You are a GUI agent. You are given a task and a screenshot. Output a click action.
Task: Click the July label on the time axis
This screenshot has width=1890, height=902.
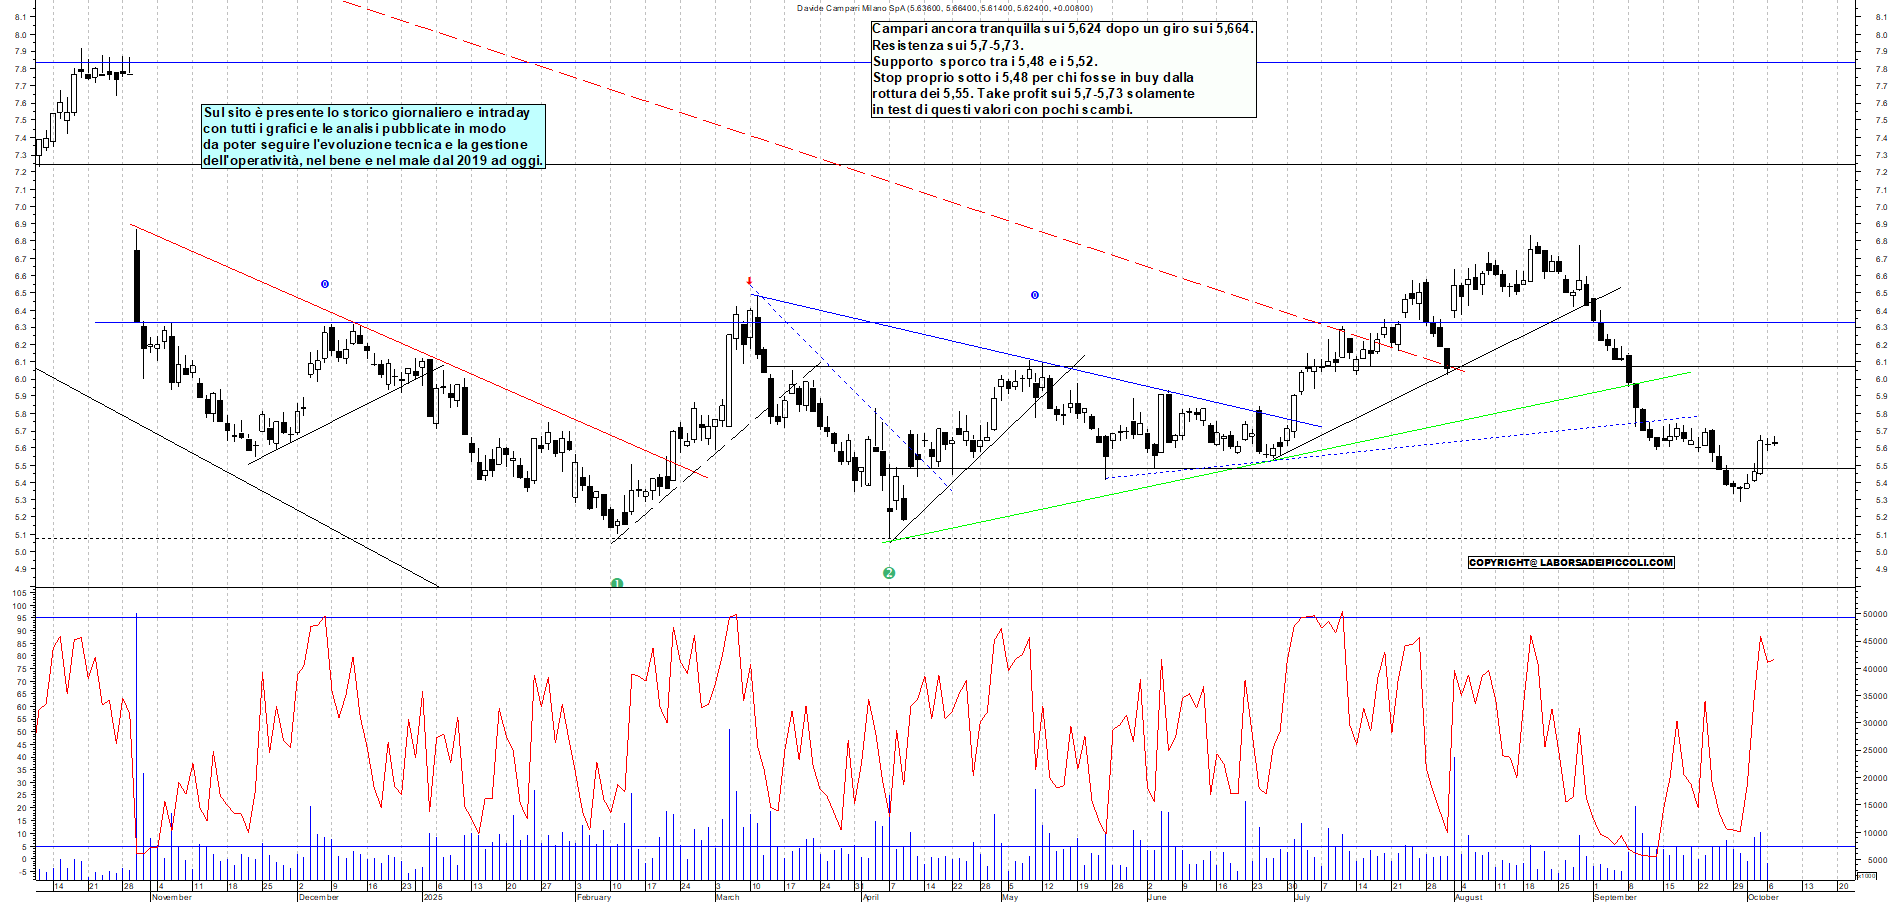pyautogui.click(x=1302, y=897)
